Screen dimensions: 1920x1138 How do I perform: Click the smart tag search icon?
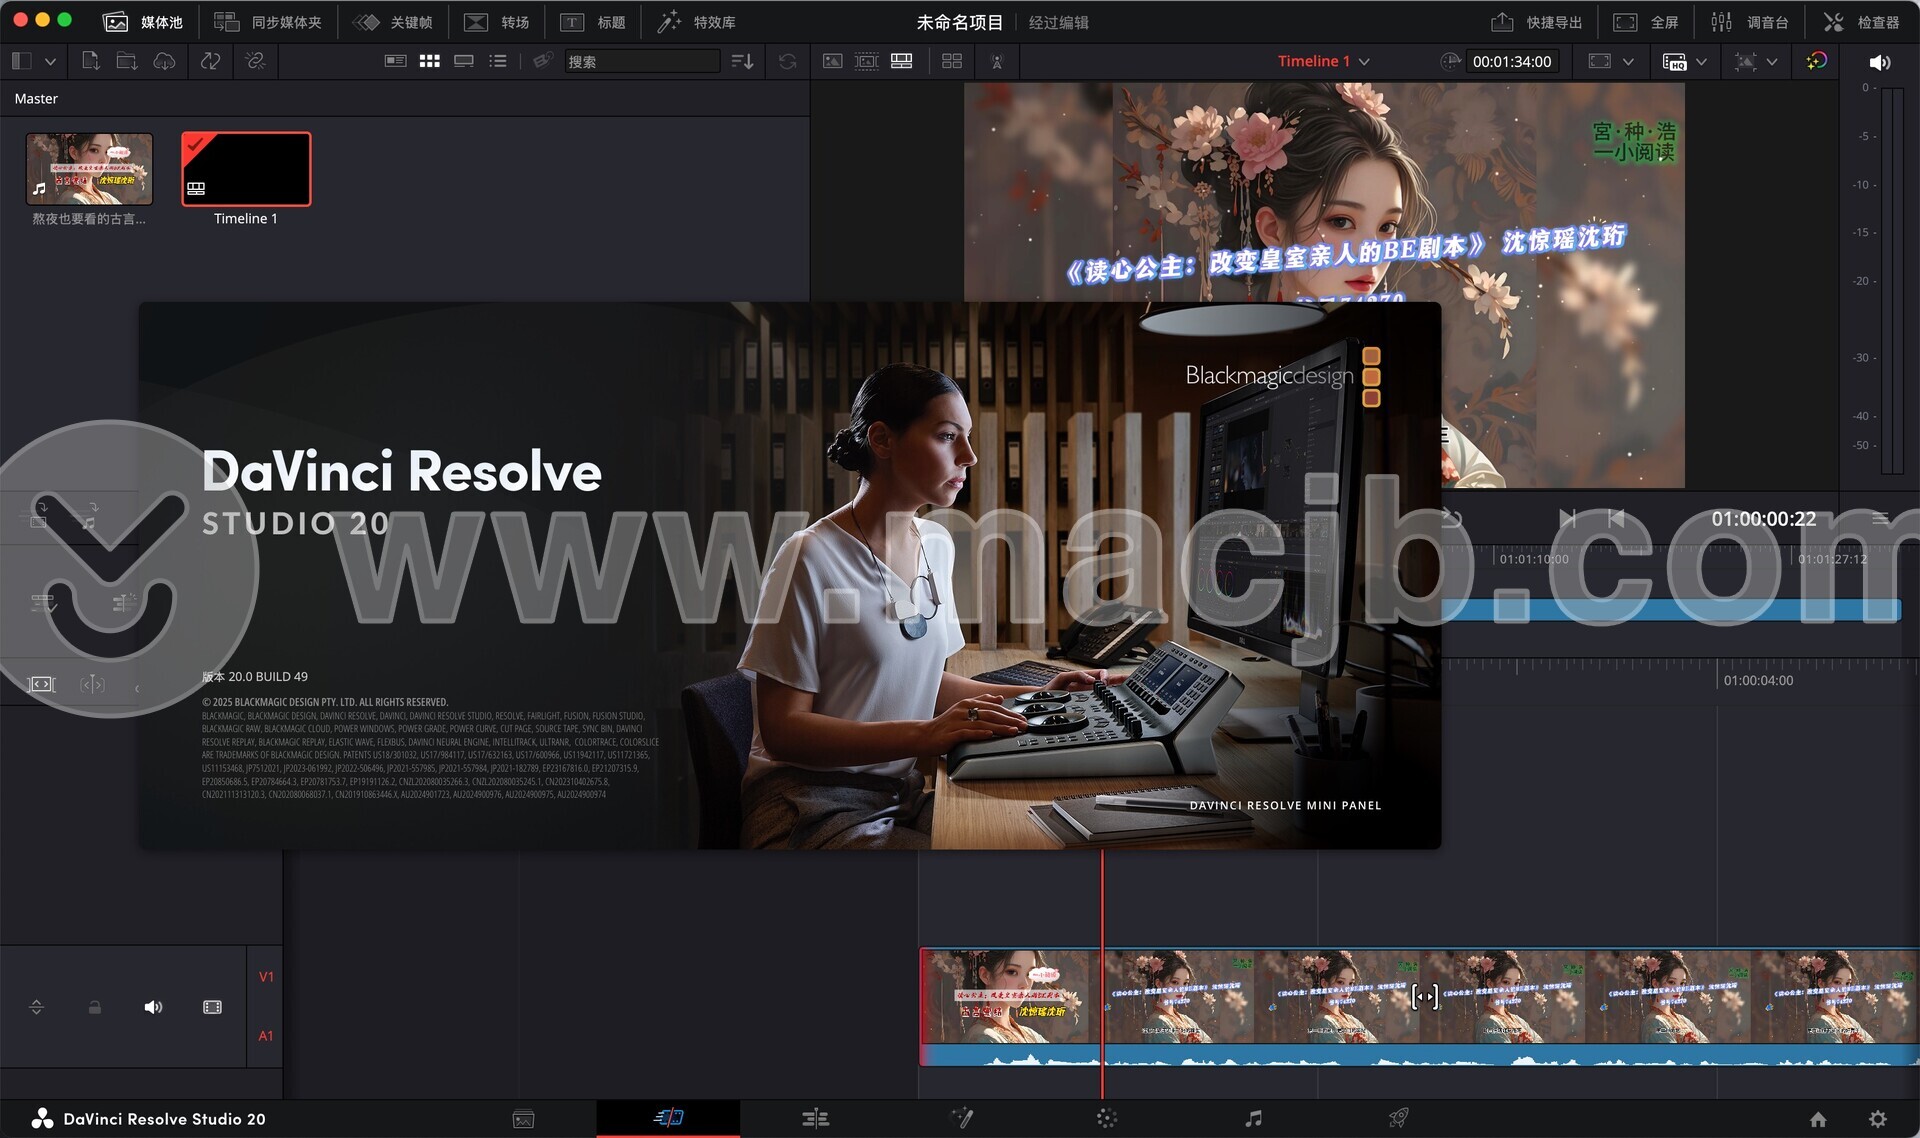pos(542,61)
